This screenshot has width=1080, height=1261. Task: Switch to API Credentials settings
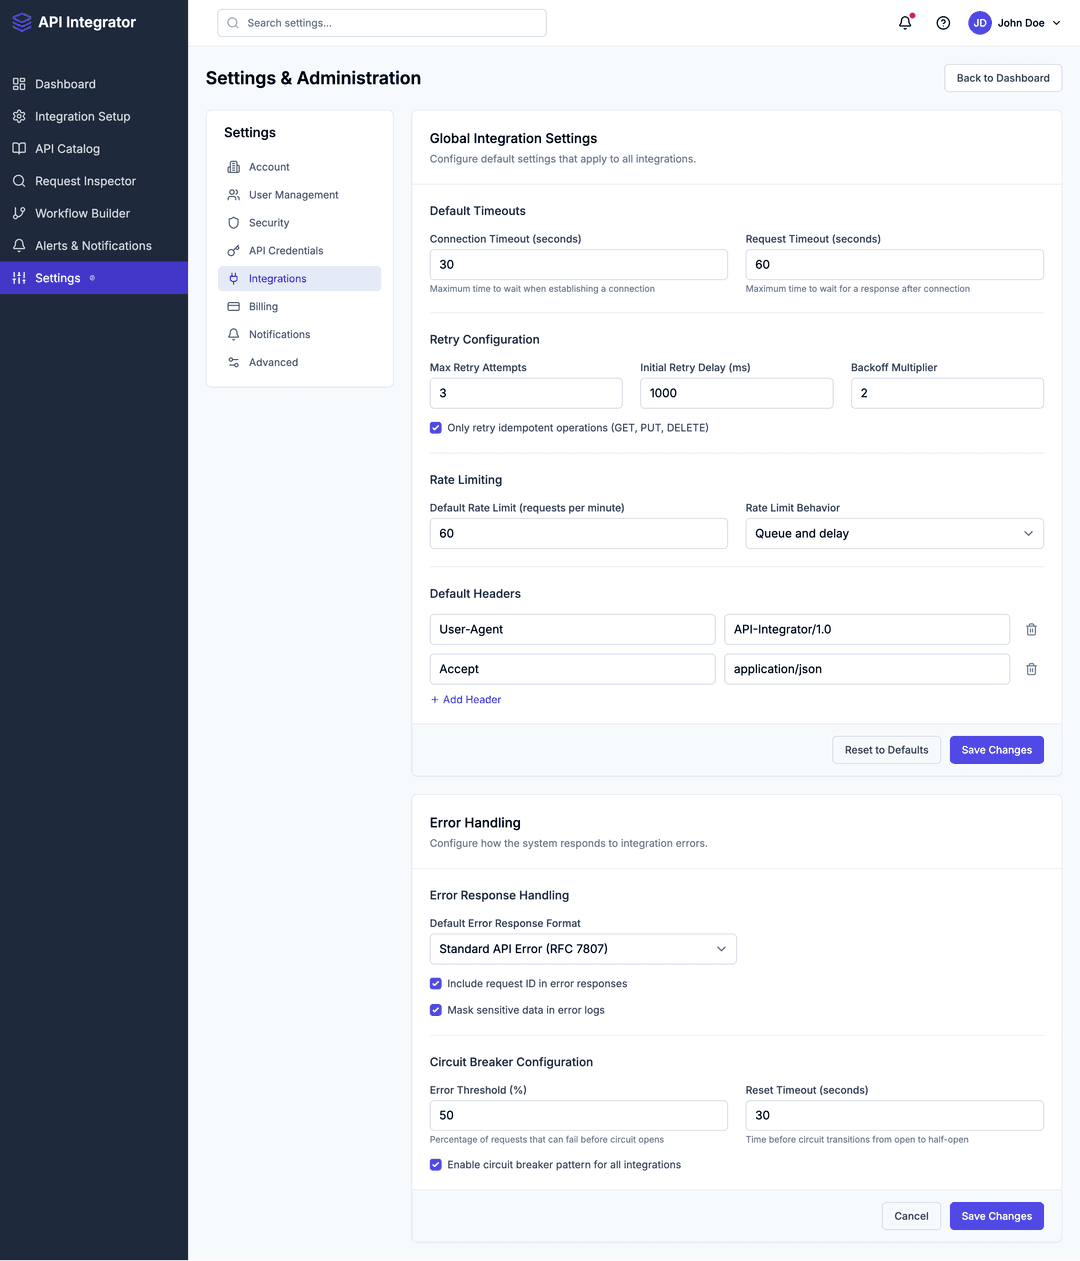[286, 250]
